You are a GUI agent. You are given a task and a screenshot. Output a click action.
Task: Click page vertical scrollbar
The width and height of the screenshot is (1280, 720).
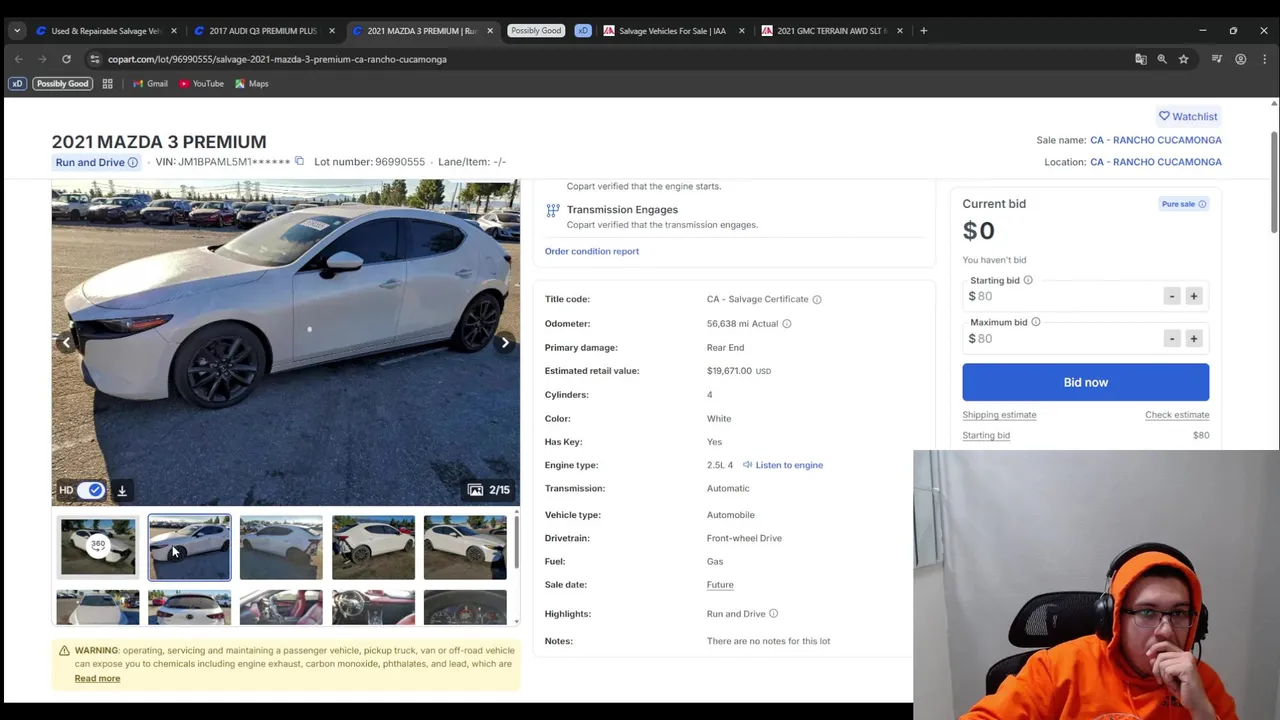[1274, 180]
